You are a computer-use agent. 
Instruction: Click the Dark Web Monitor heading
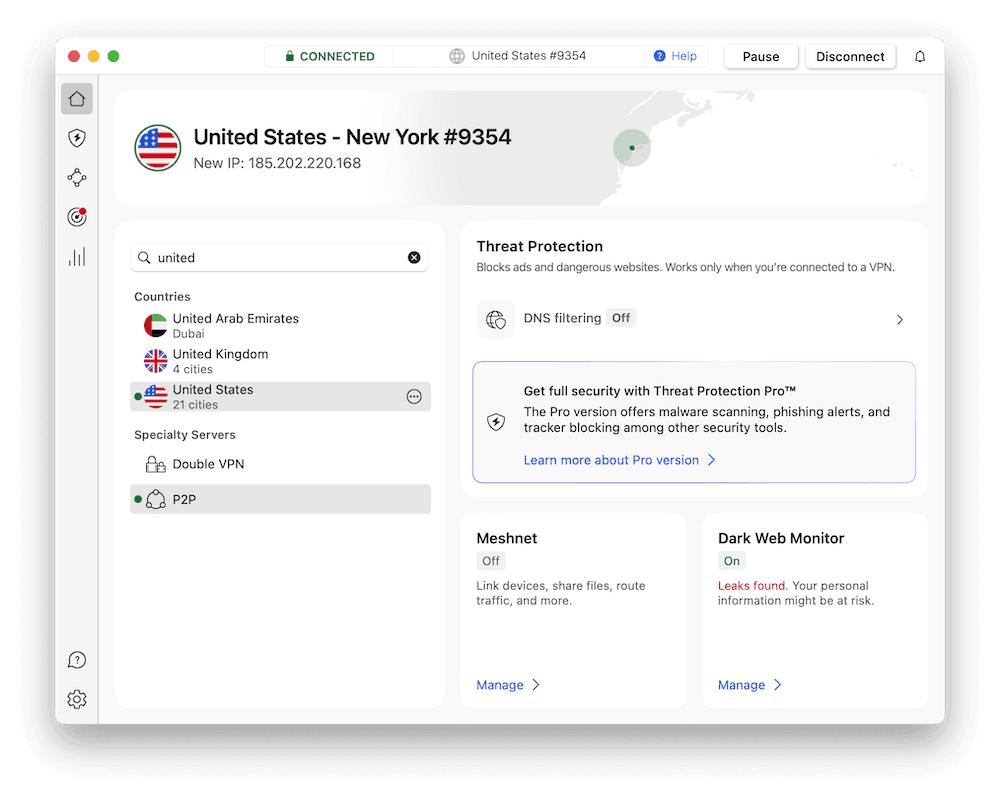(781, 538)
